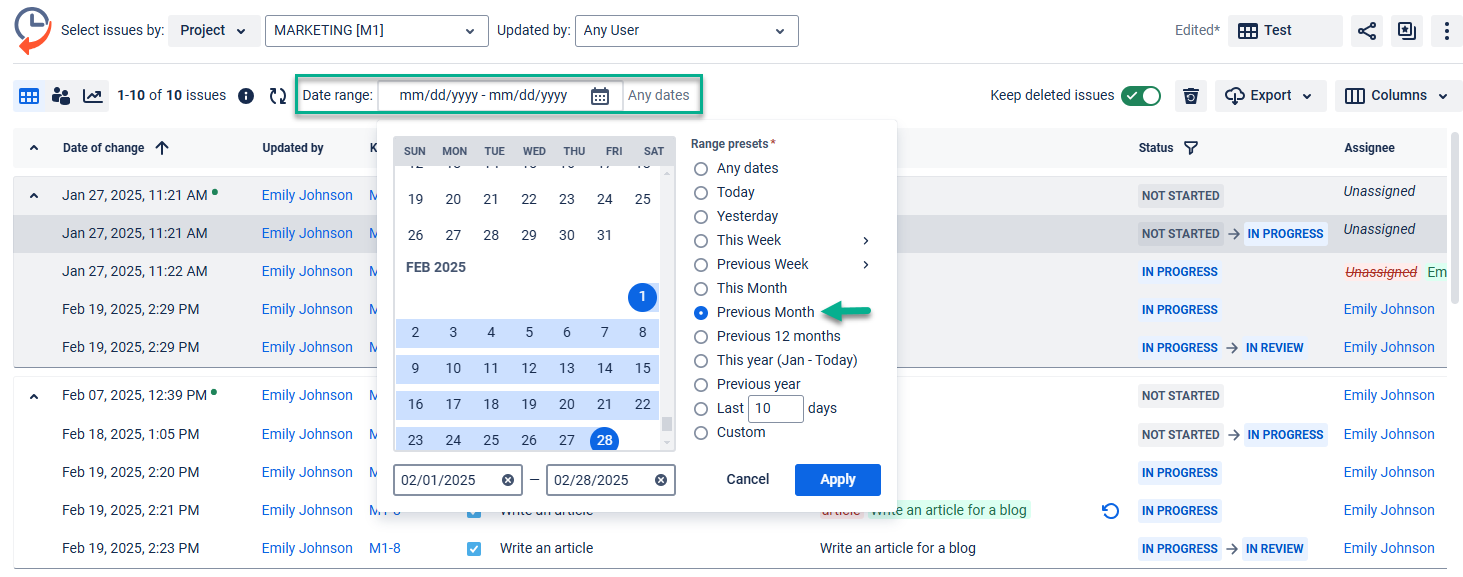Toggle the Keep deleted issues switch
Image resolution: width=1463 pixels, height=577 pixels.
1140,96
